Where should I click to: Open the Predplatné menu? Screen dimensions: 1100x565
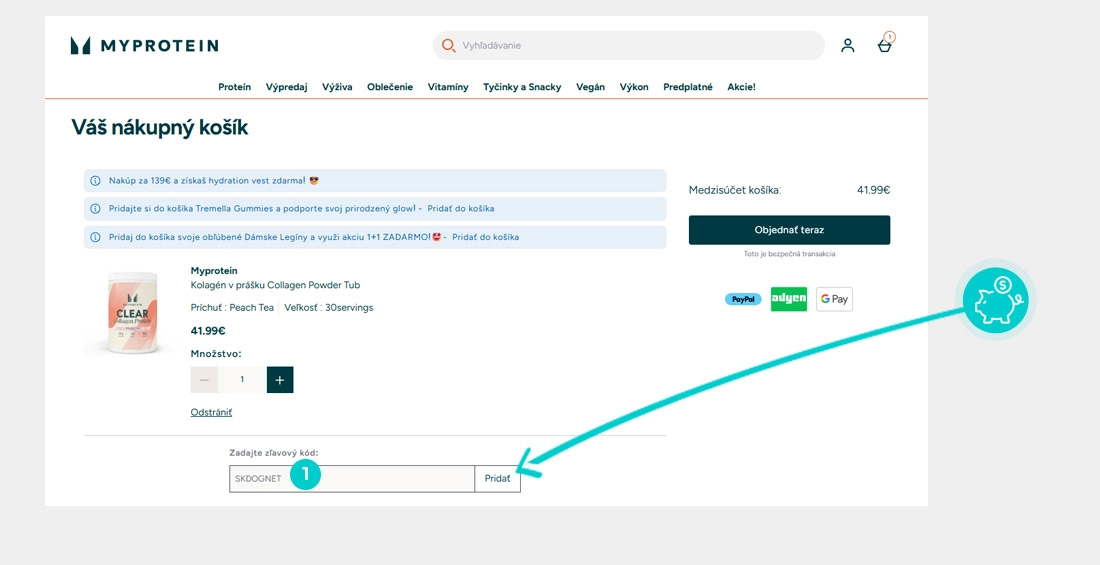688,87
